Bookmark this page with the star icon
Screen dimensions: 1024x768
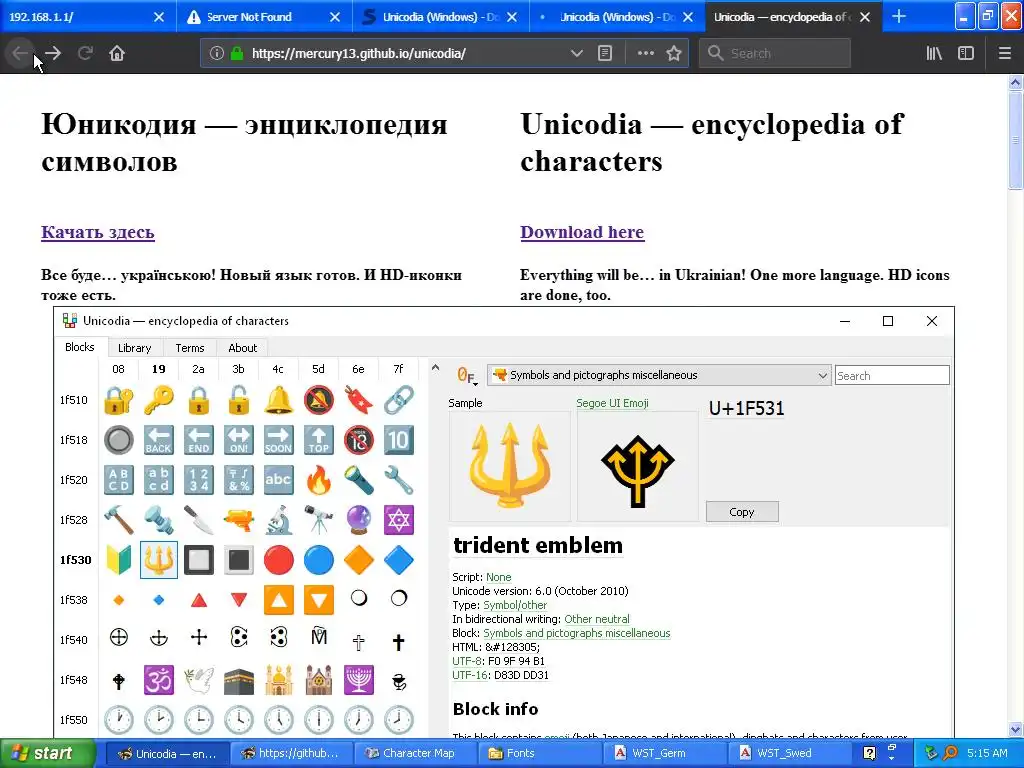(674, 53)
